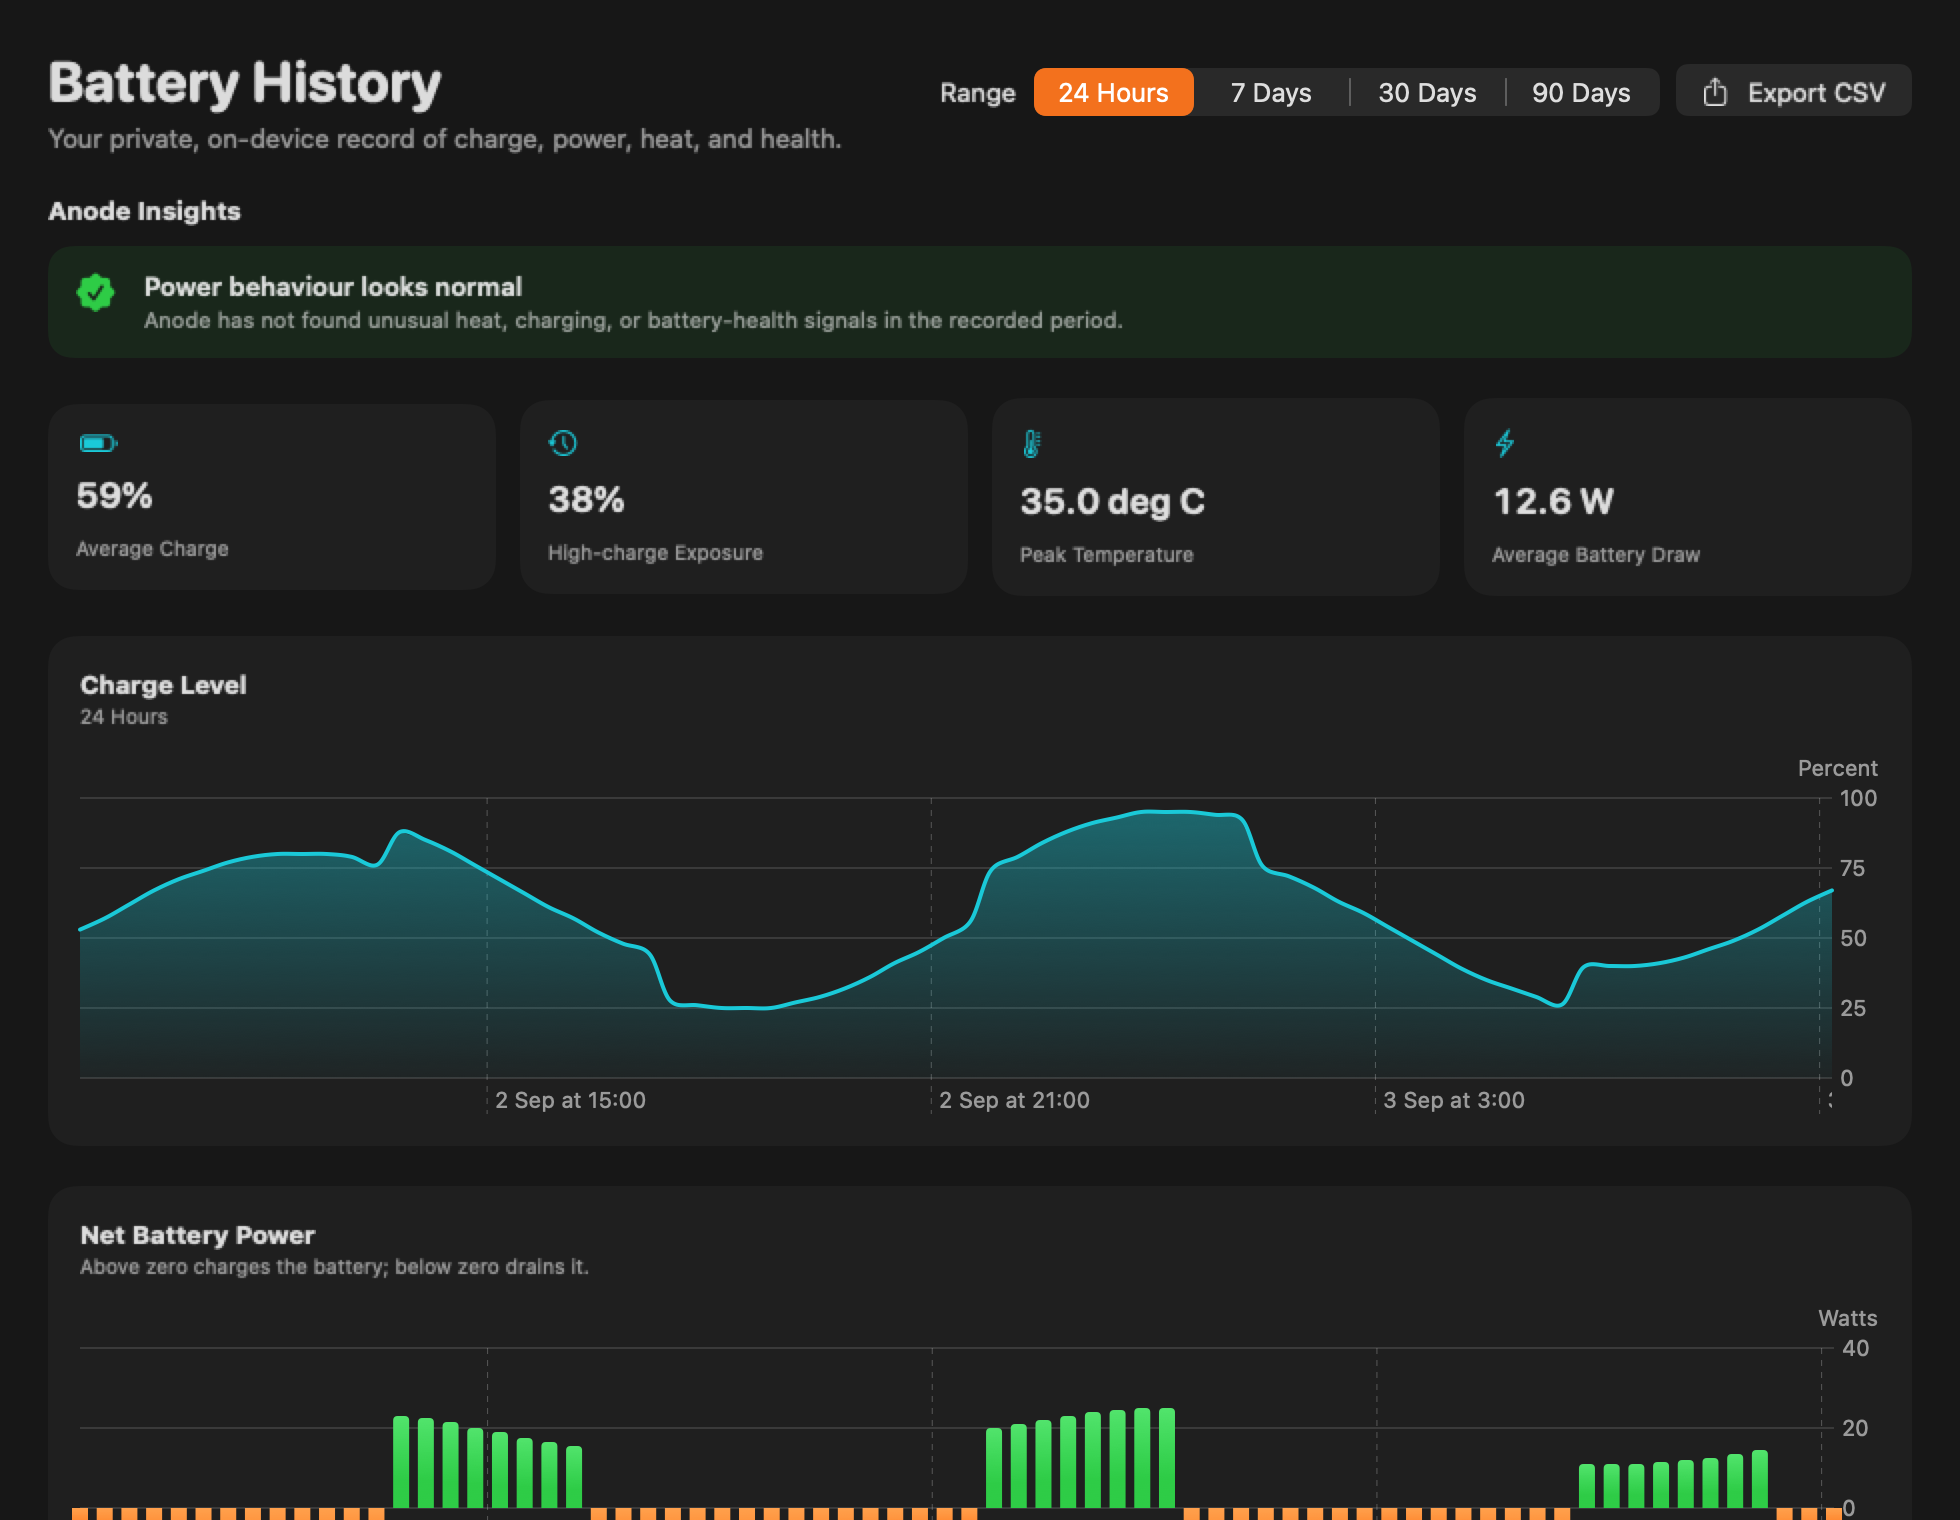This screenshot has width=1960, height=1520.
Task: Switch range to 90 Days
Action: [1581, 92]
